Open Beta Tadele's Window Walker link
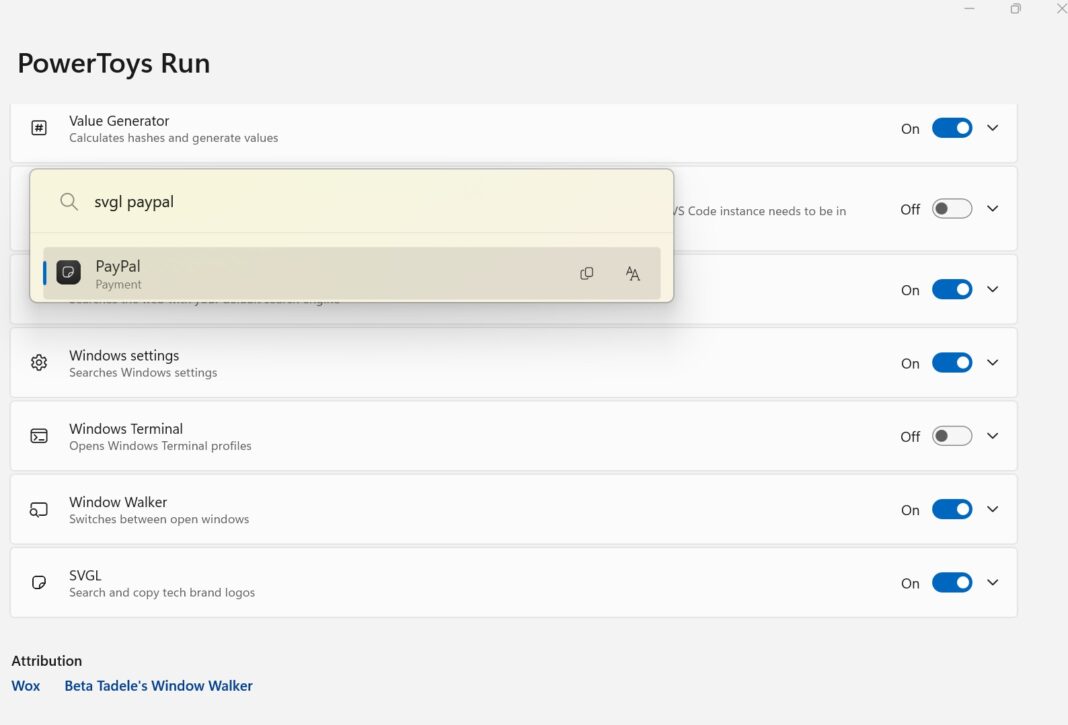1068x725 pixels. coord(158,686)
